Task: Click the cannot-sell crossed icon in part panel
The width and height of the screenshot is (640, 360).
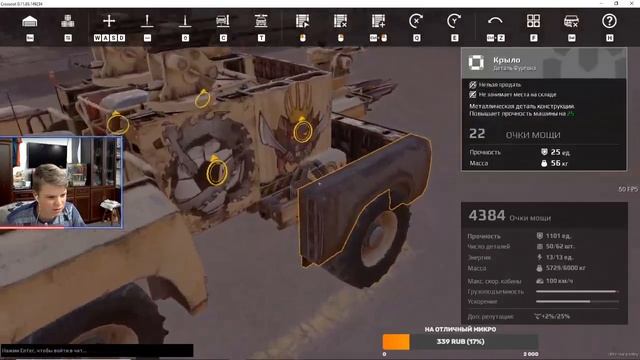Action: 473,84
